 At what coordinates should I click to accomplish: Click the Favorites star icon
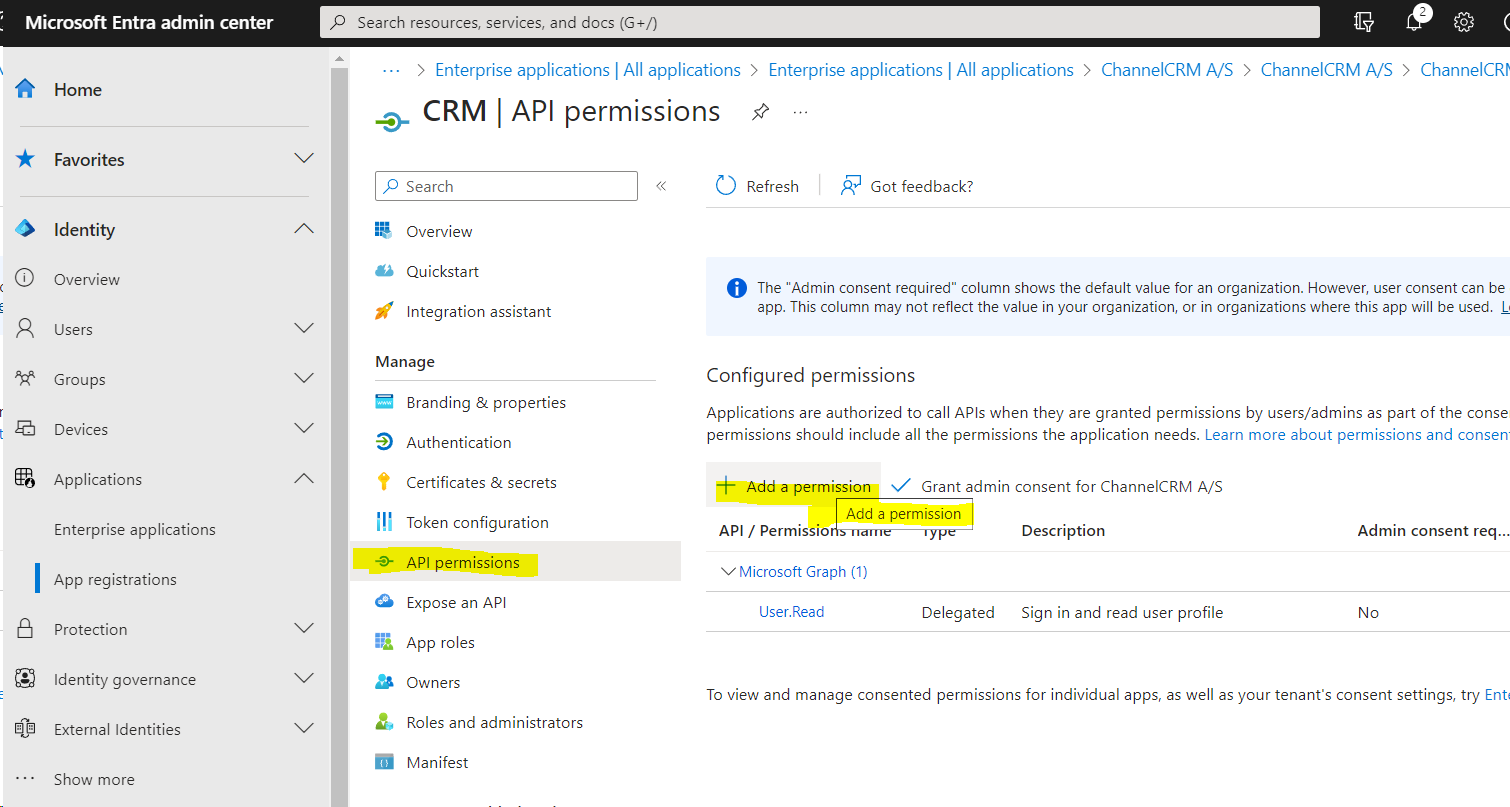(x=26, y=159)
